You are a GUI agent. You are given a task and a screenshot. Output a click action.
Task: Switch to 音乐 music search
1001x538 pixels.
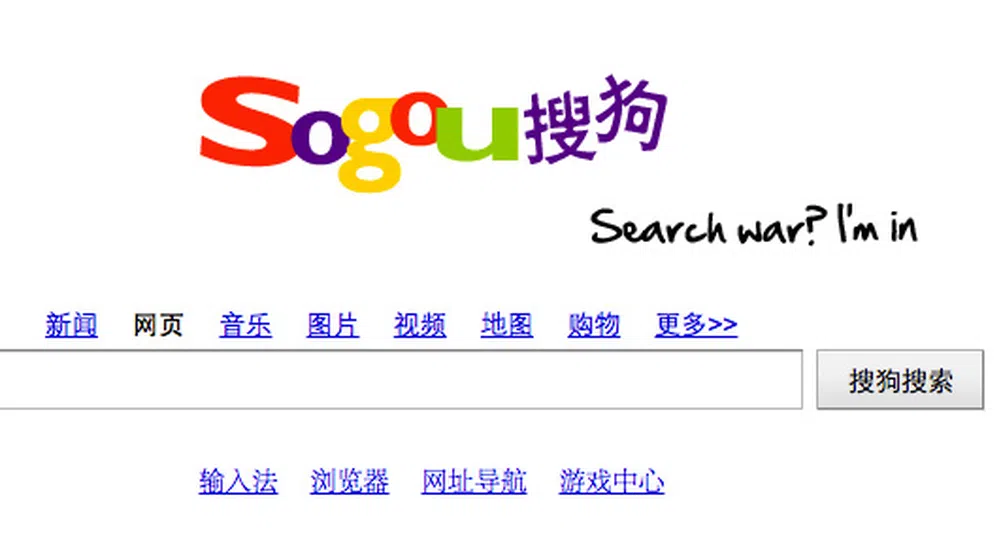click(246, 325)
